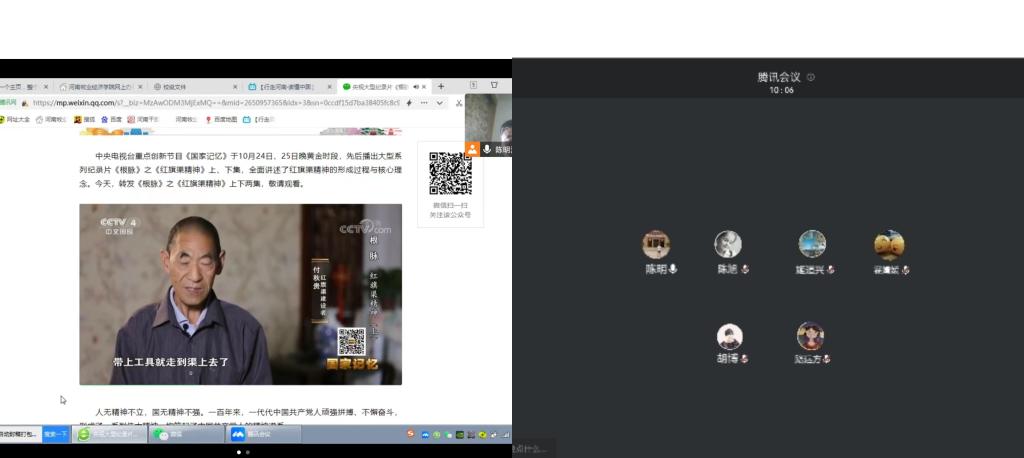This screenshot has height=458, width=1024.
Task: Click the cartoon girl avatar in bottom row
Action: 810,336
